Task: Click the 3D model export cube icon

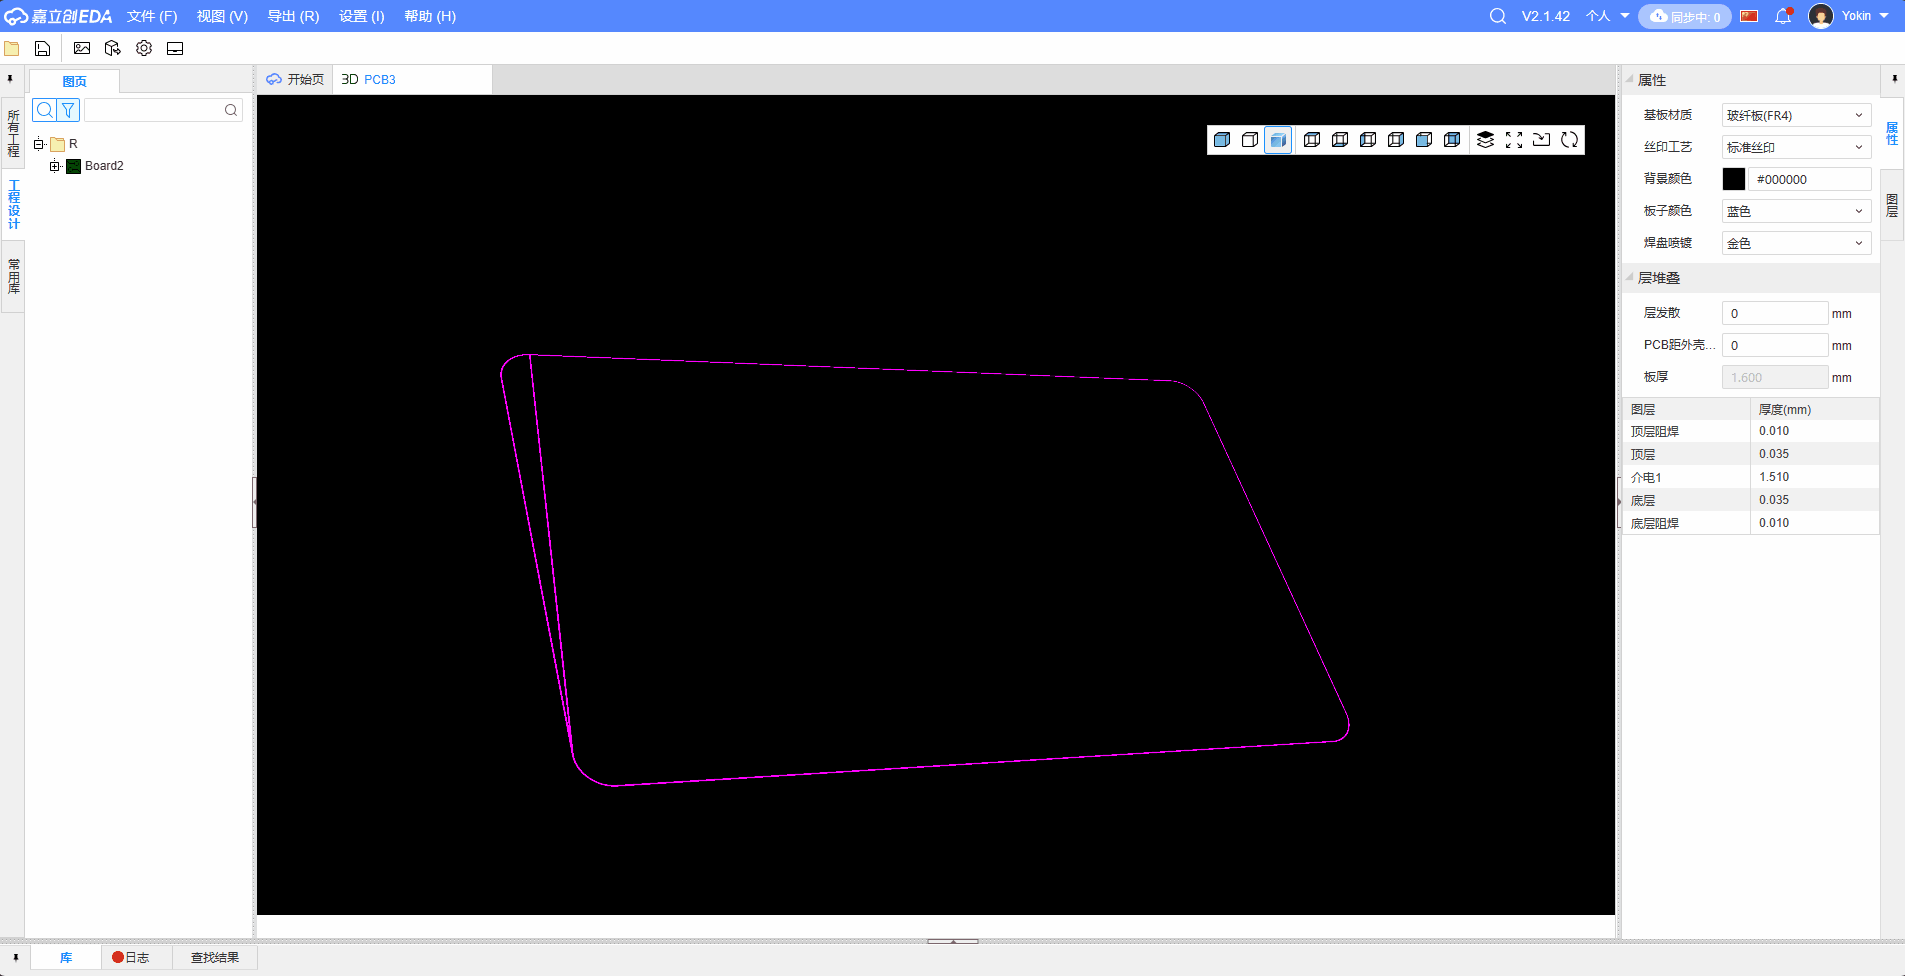Action: pos(113,48)
